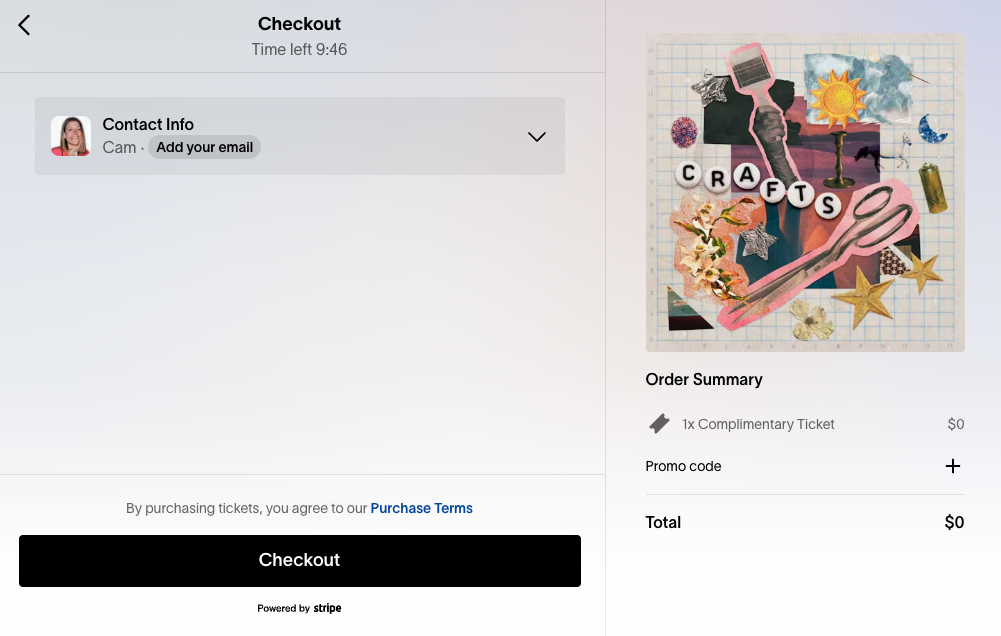
Task: Click Cam's profile photo avatar
Action: [x=71, y=136]
